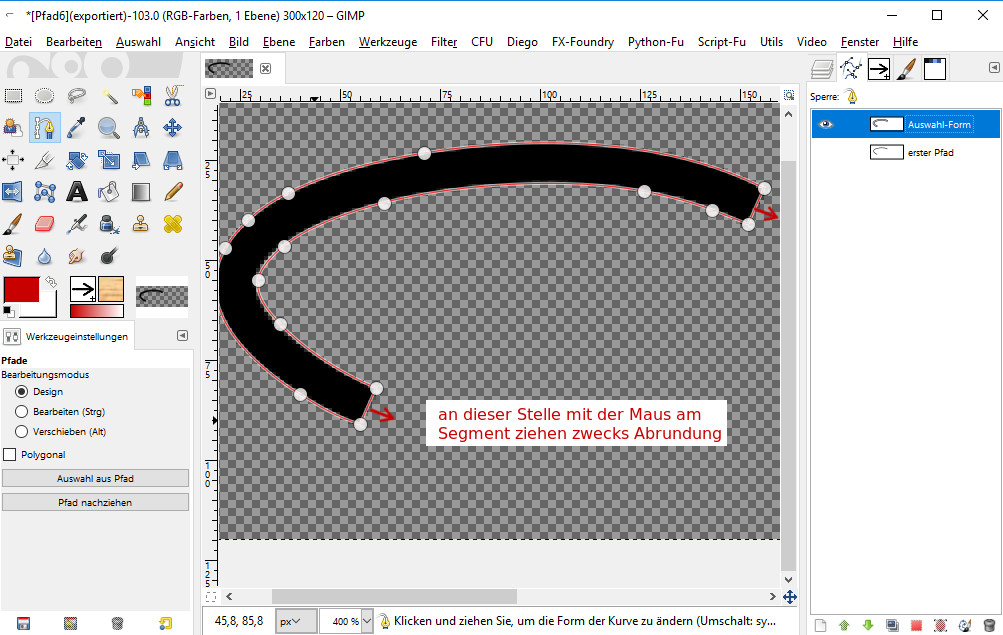
Task: Hide the Auswahl-Form path with eye icon
Action: click(x=826, y=124)
